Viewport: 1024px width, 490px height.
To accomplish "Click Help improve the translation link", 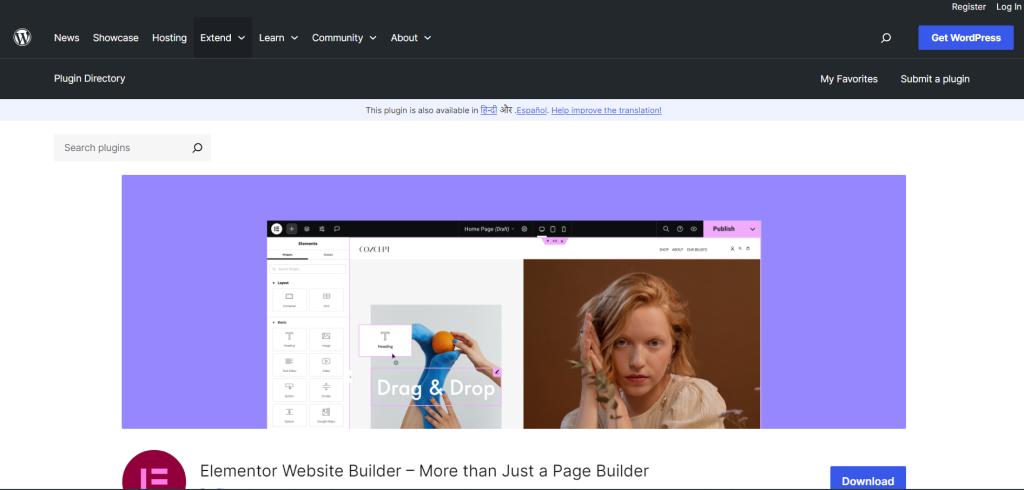I will click(x=606, y=110).
